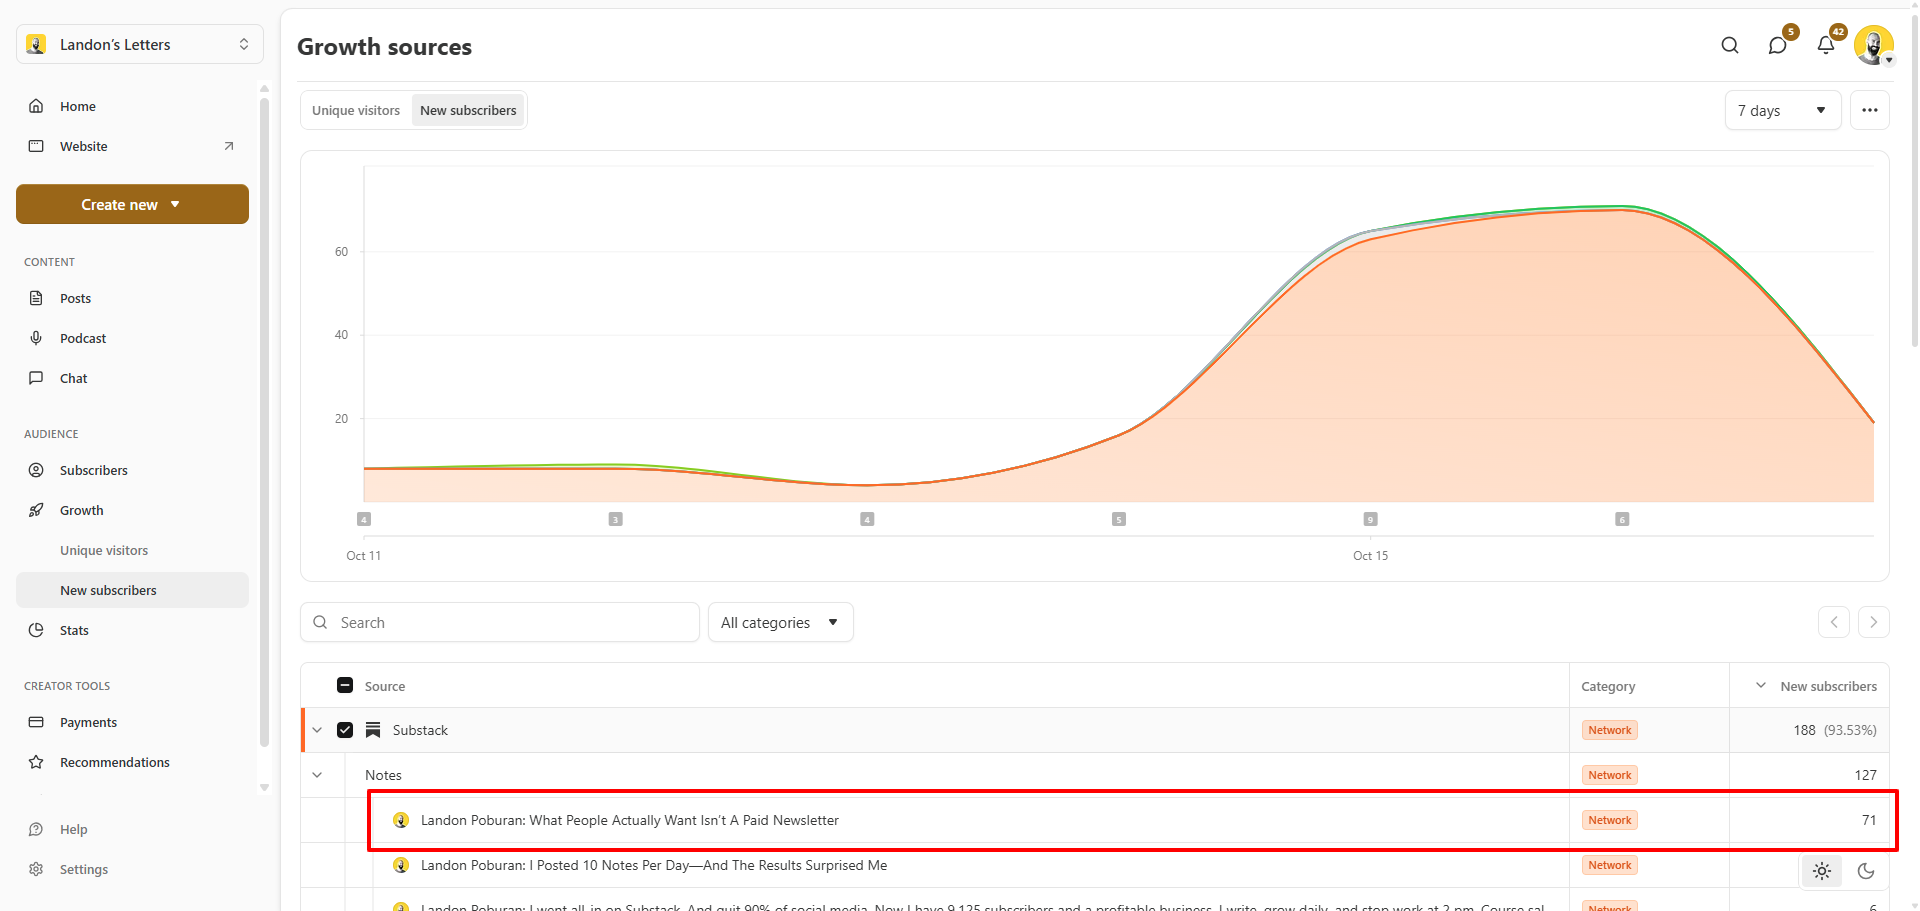Click the Website external arrow icon

click(x=229, y=146)
